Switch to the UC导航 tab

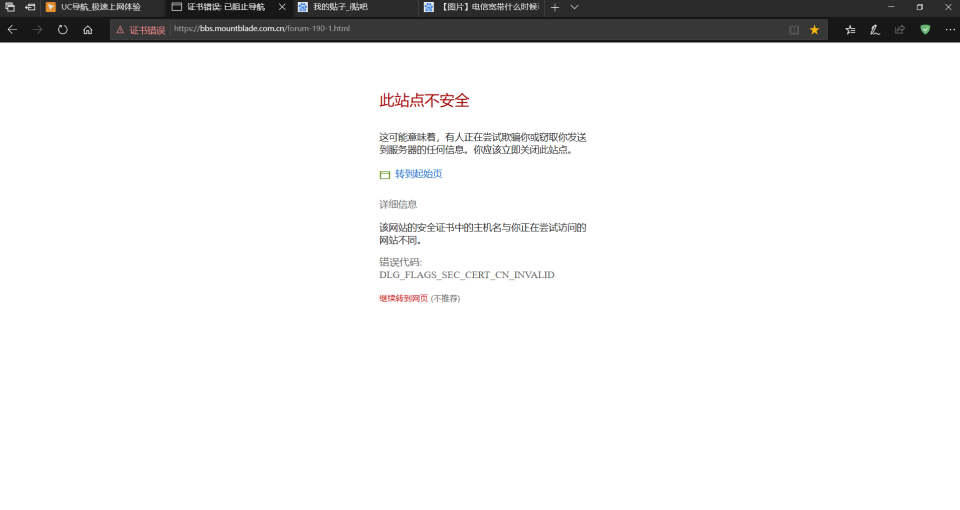pyautogui.click(x=101, y=7)
